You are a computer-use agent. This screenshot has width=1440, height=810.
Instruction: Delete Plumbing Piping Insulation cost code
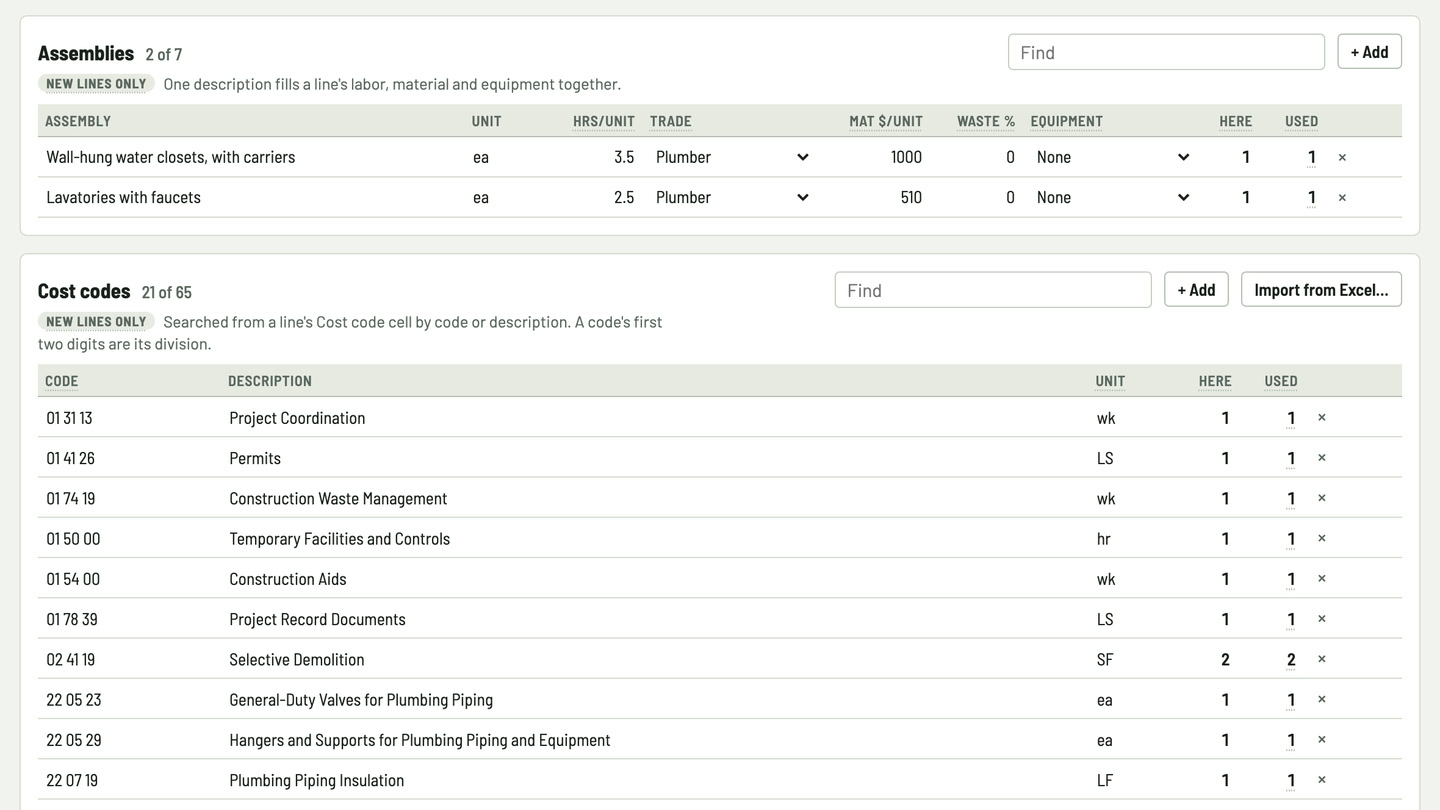point(1321,780)
